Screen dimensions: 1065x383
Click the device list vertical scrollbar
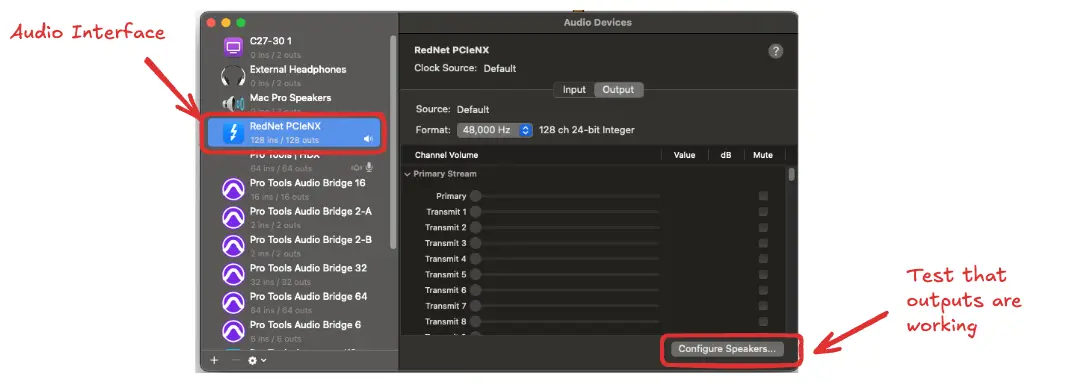[x=393, y=143]
